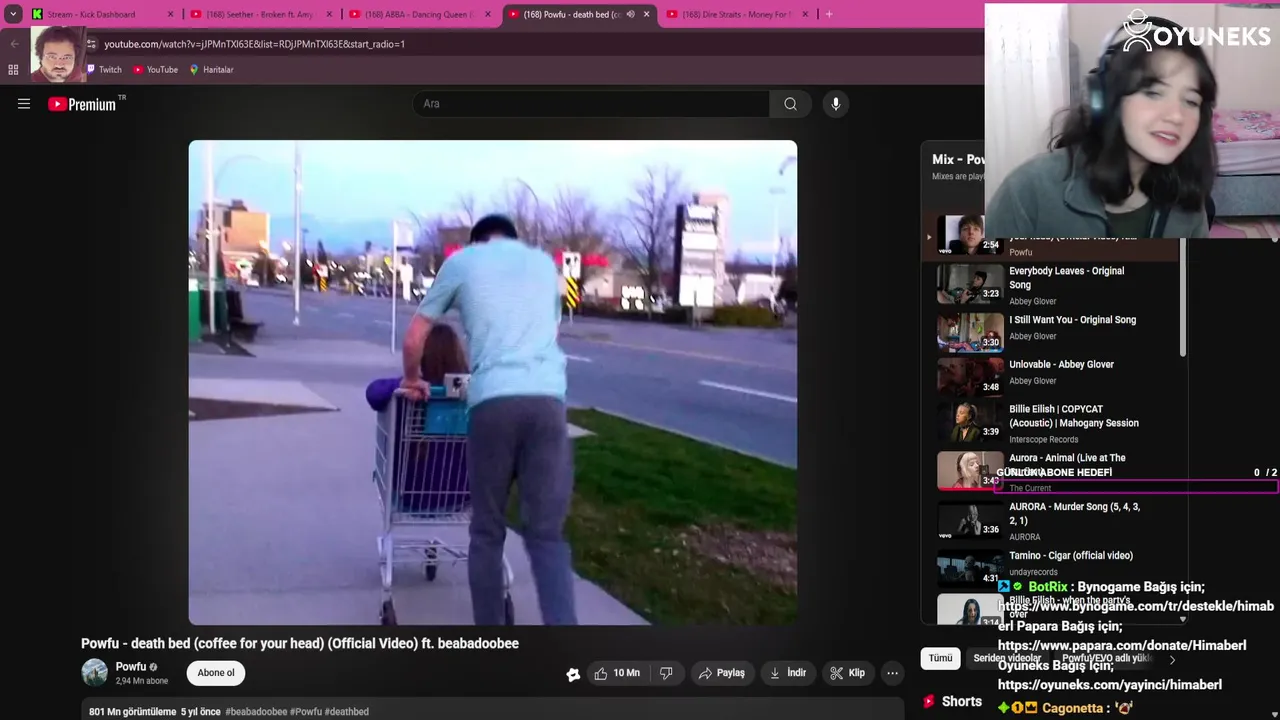Image resolution: width=1280 pixels, height=720 pixels.
Task: Play I Still Want You thumbnail
Action: pos(970,332)
